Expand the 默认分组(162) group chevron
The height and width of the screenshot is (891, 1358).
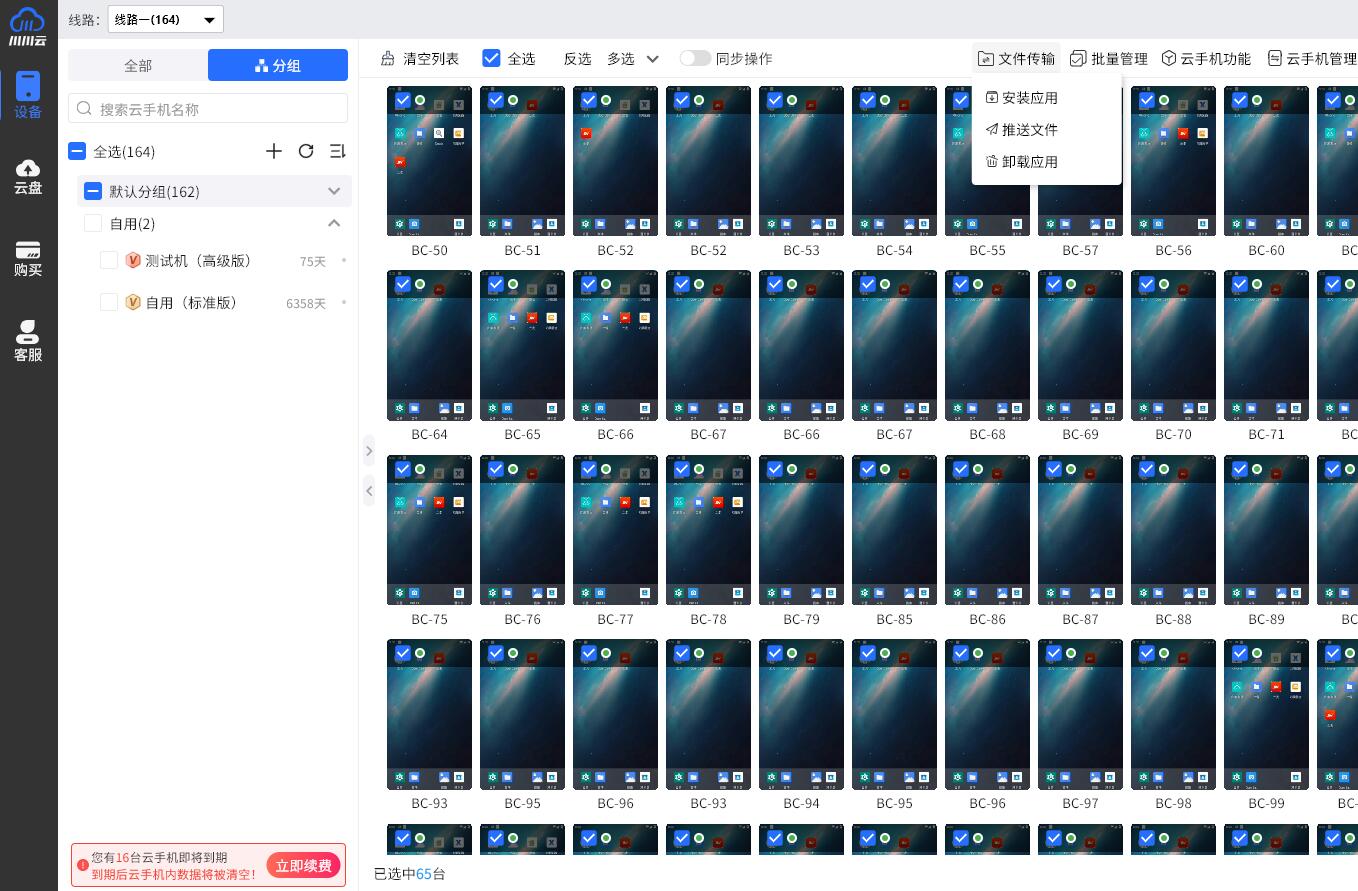click(334, 191)
